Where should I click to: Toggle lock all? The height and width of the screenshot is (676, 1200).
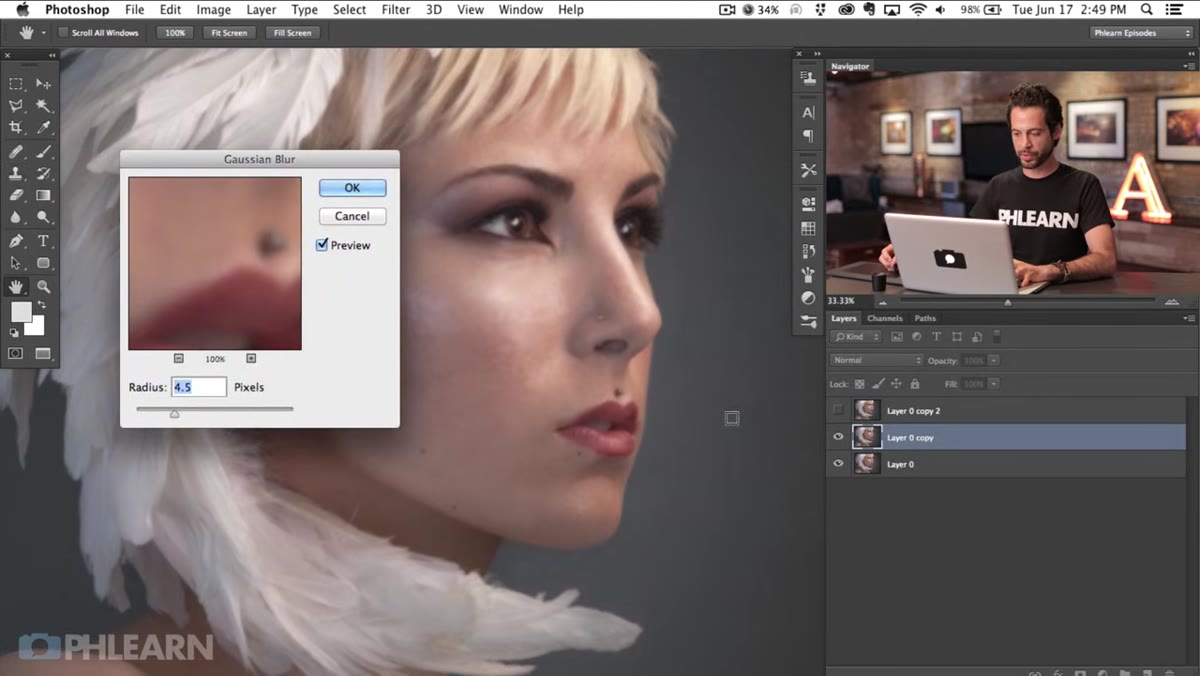click(913, 384)
